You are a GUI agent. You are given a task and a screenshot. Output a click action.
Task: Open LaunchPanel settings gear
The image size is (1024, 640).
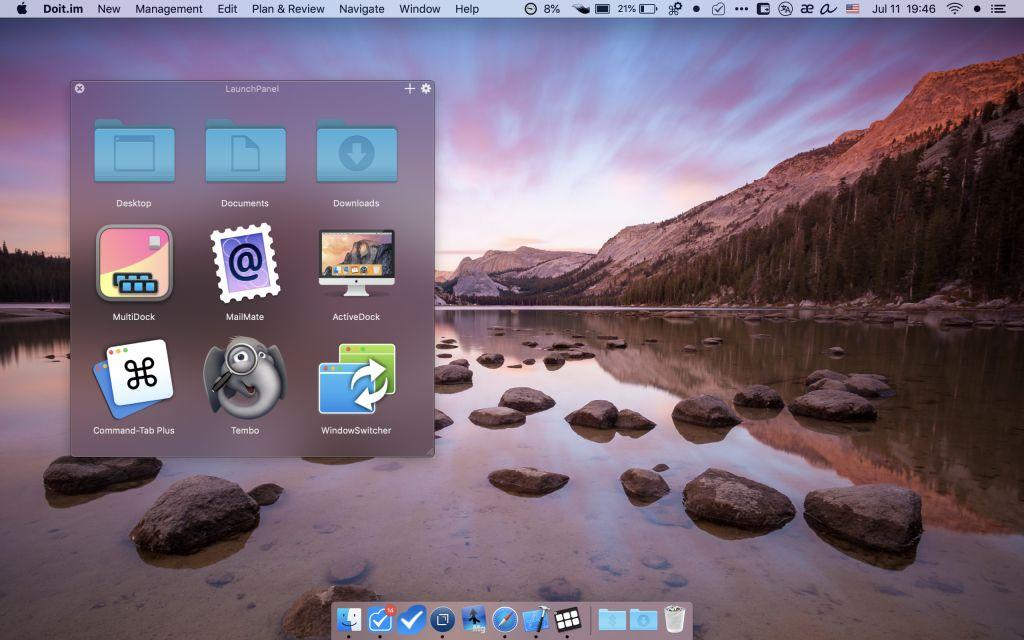[426, 88]
